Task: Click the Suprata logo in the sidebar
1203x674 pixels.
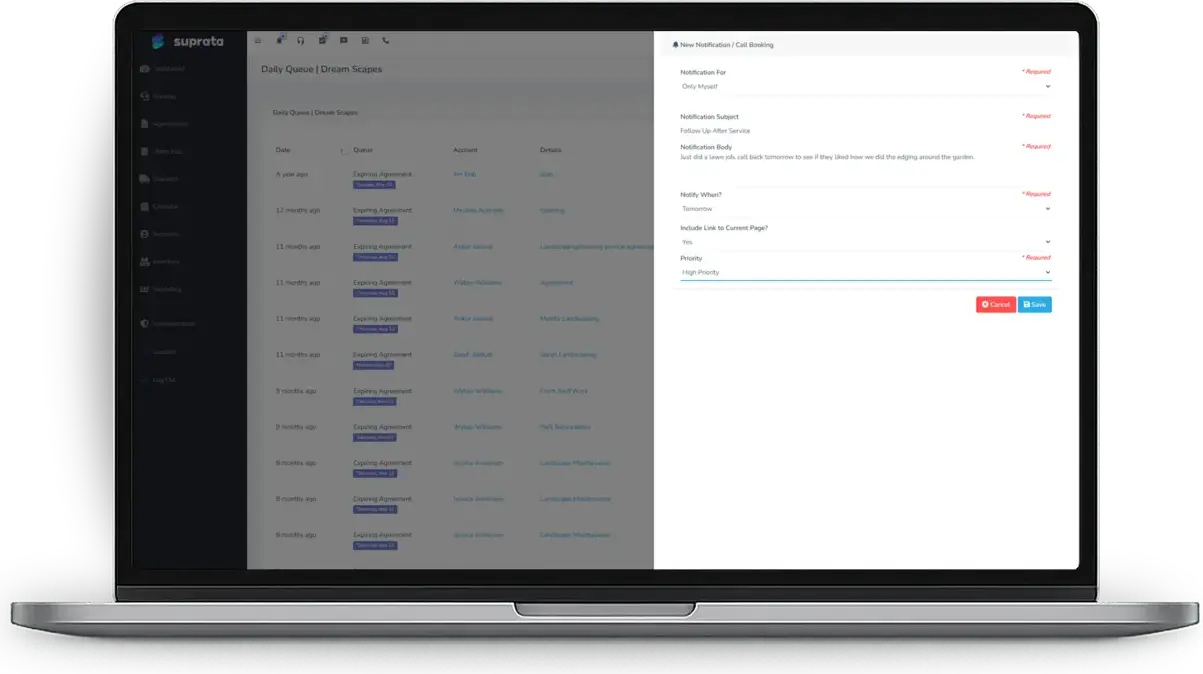Action: 188,42
